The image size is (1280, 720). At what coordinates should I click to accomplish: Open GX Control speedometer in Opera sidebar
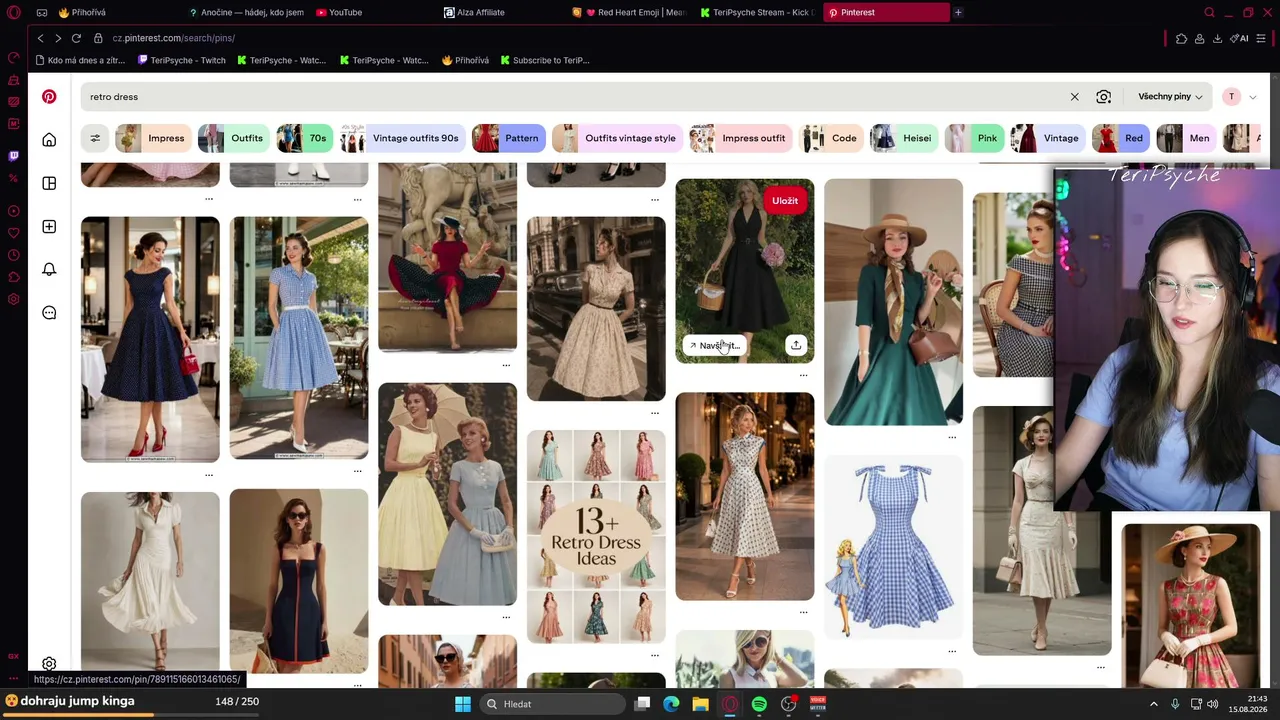(14, 58)
